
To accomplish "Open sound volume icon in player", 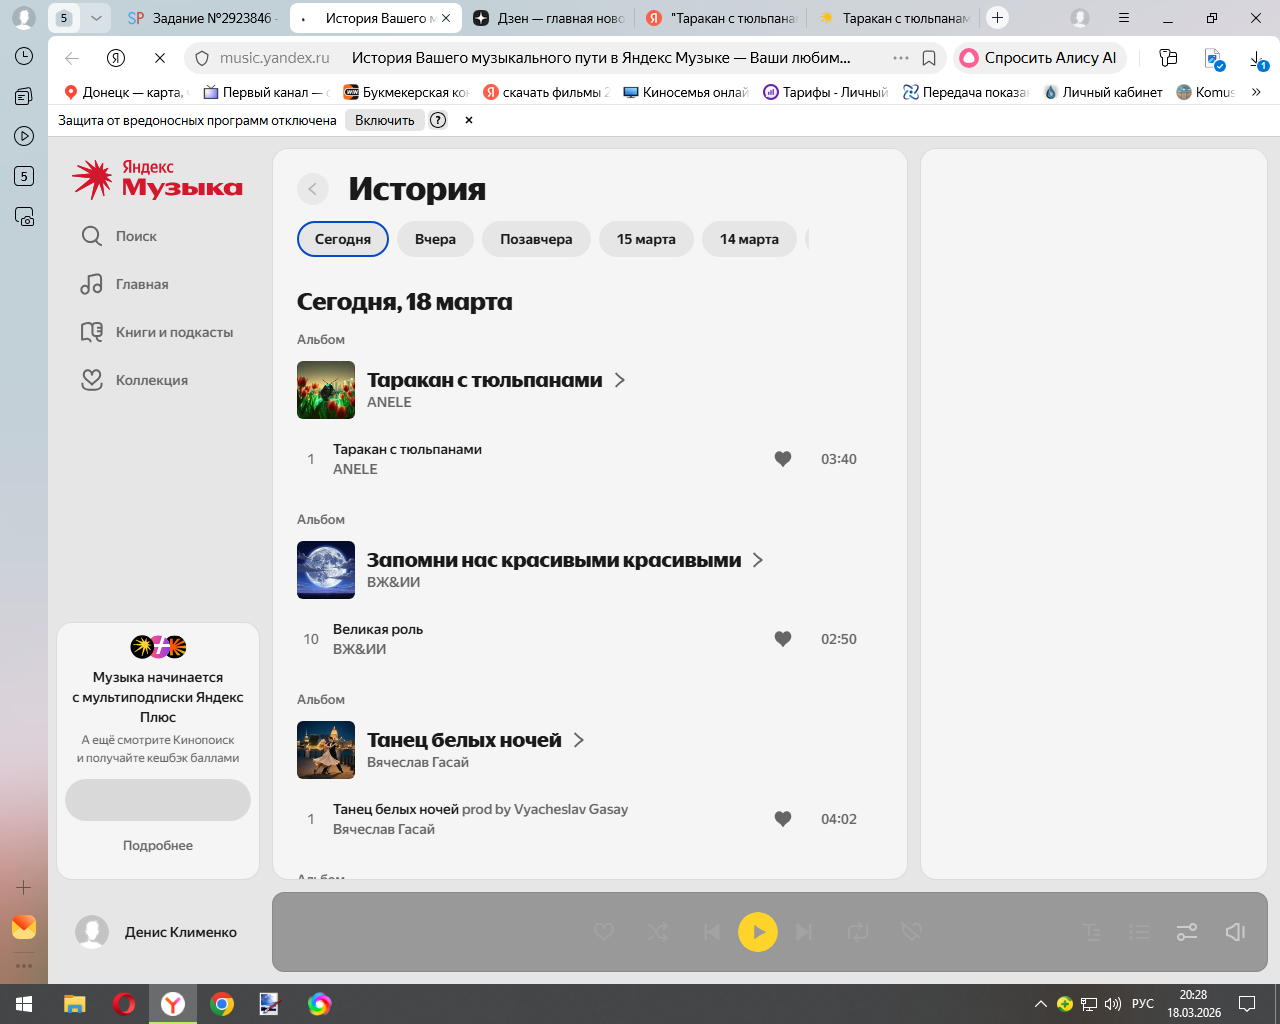I will [x=1235, y=932].
